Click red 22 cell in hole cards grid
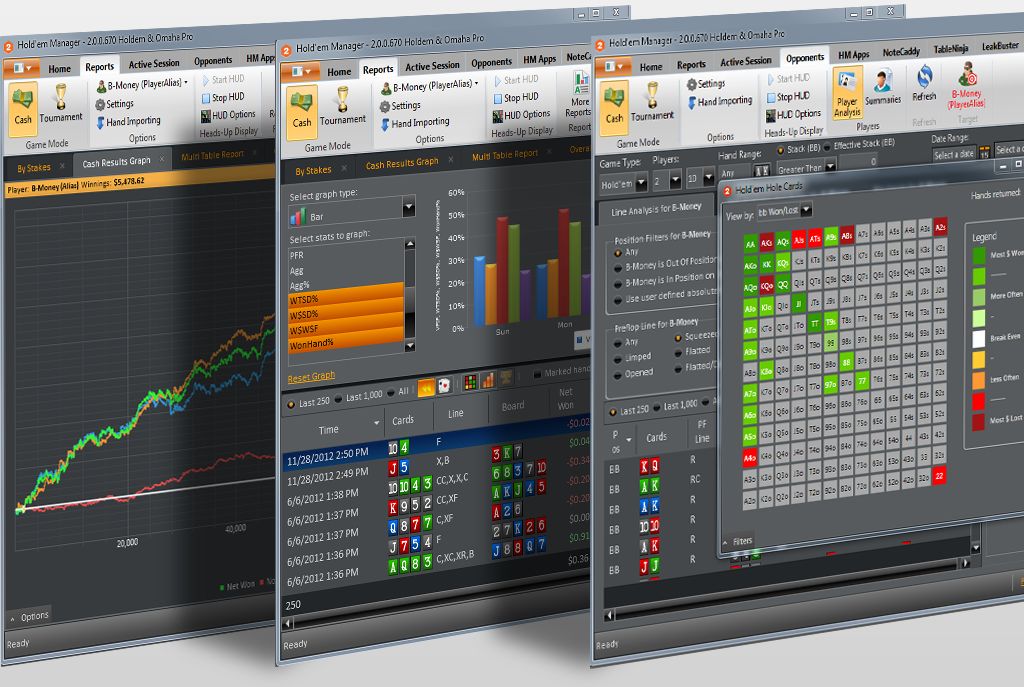Image resolution: width=1024 pixels, height=687 pixels. [938, 476]
